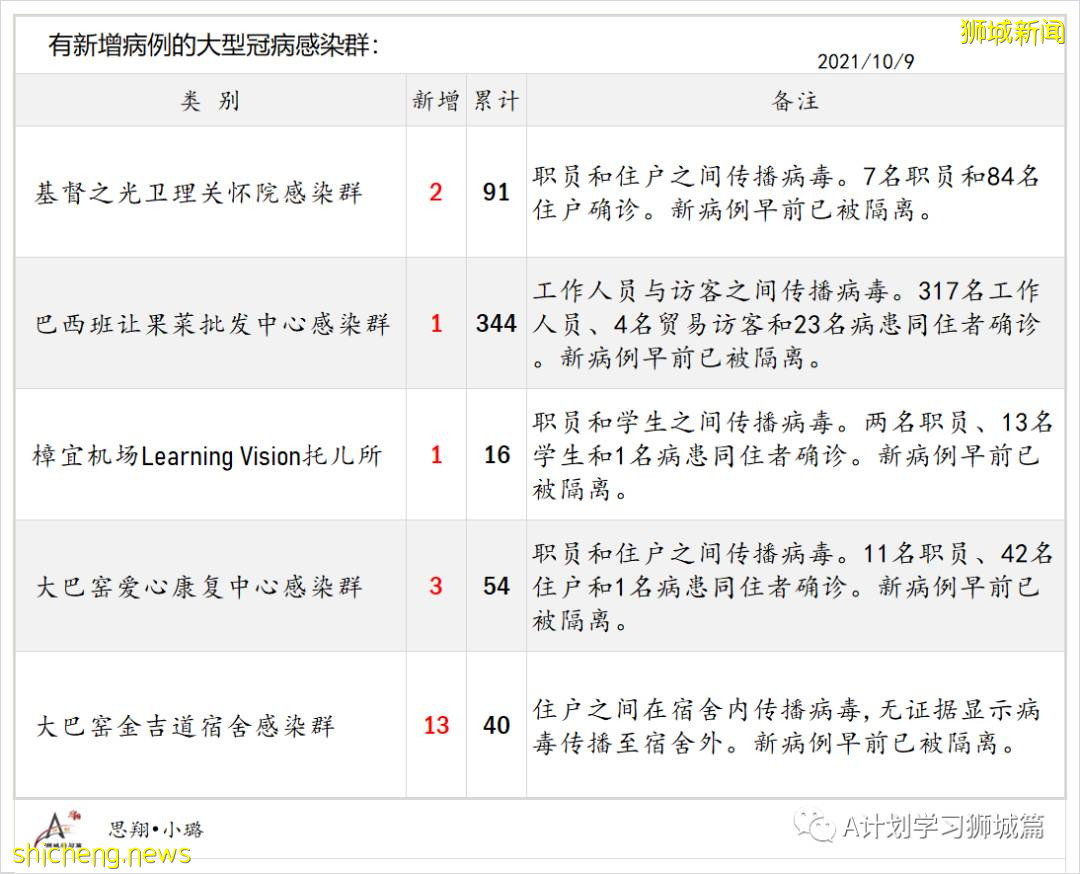
Task: Select the 基督之光卫理关怀院感染群 row name
Action: coord(198,192)
